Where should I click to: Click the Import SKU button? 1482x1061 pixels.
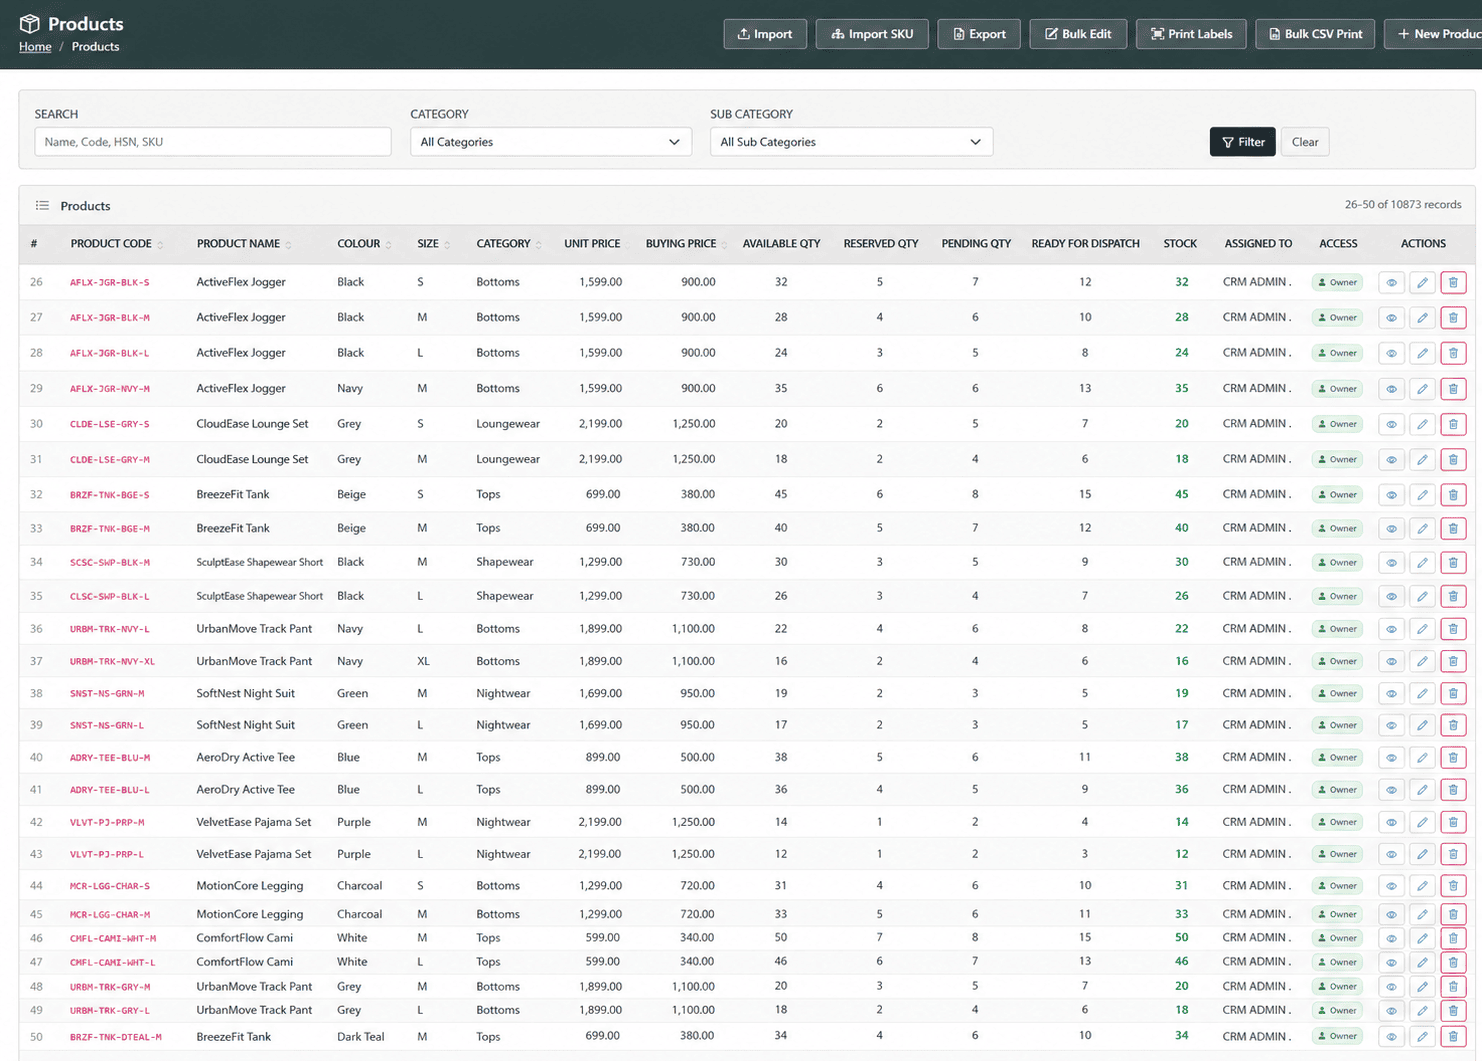872,34
